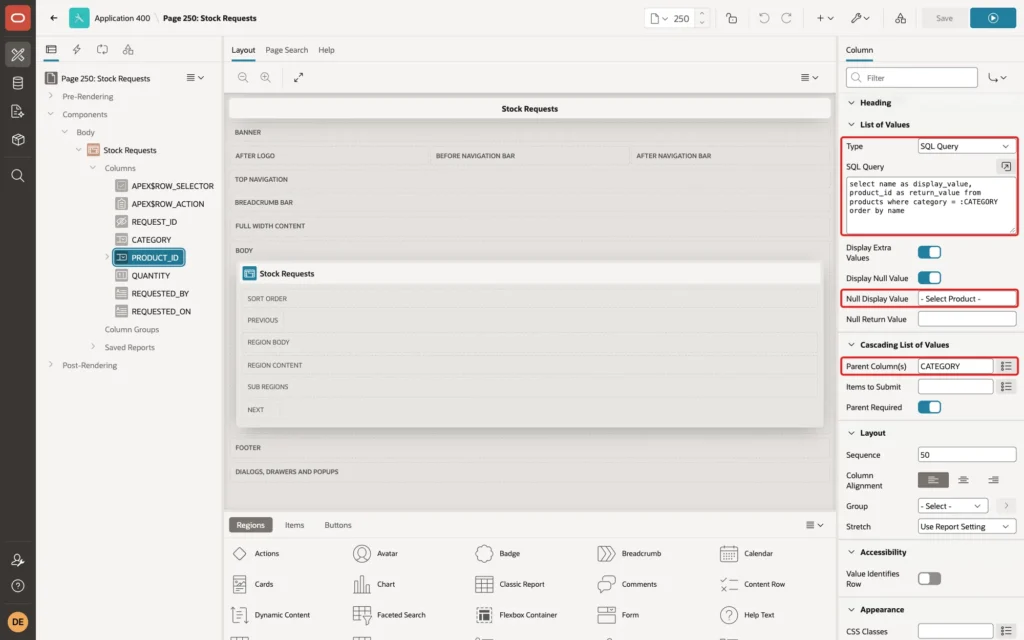Switch gallery to Buttons tab

pos(338,525)
